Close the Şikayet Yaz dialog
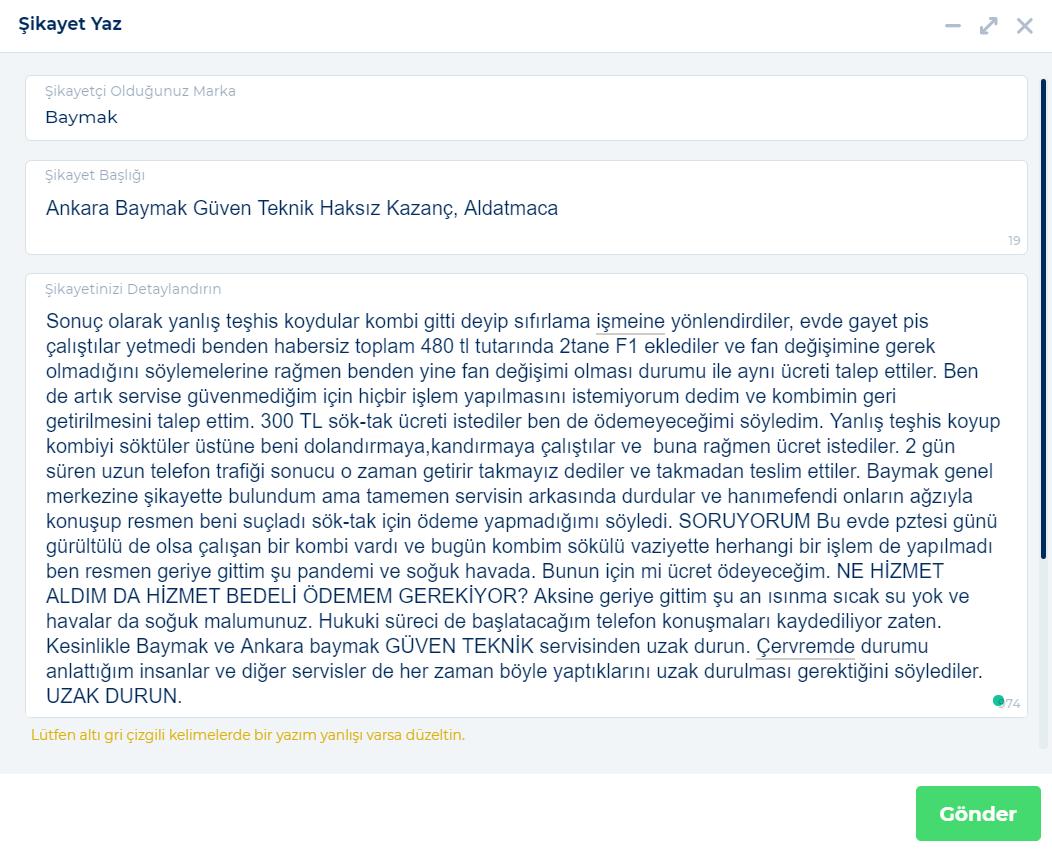1052x850 pixels. [1024, 26]
